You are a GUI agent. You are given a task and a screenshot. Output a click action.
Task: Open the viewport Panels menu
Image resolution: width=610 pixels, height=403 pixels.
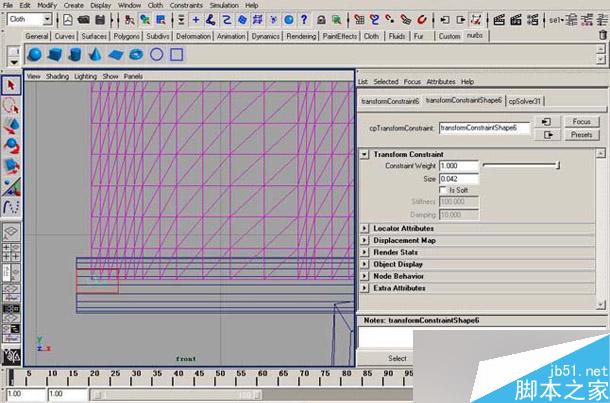(x=133, y=76)
